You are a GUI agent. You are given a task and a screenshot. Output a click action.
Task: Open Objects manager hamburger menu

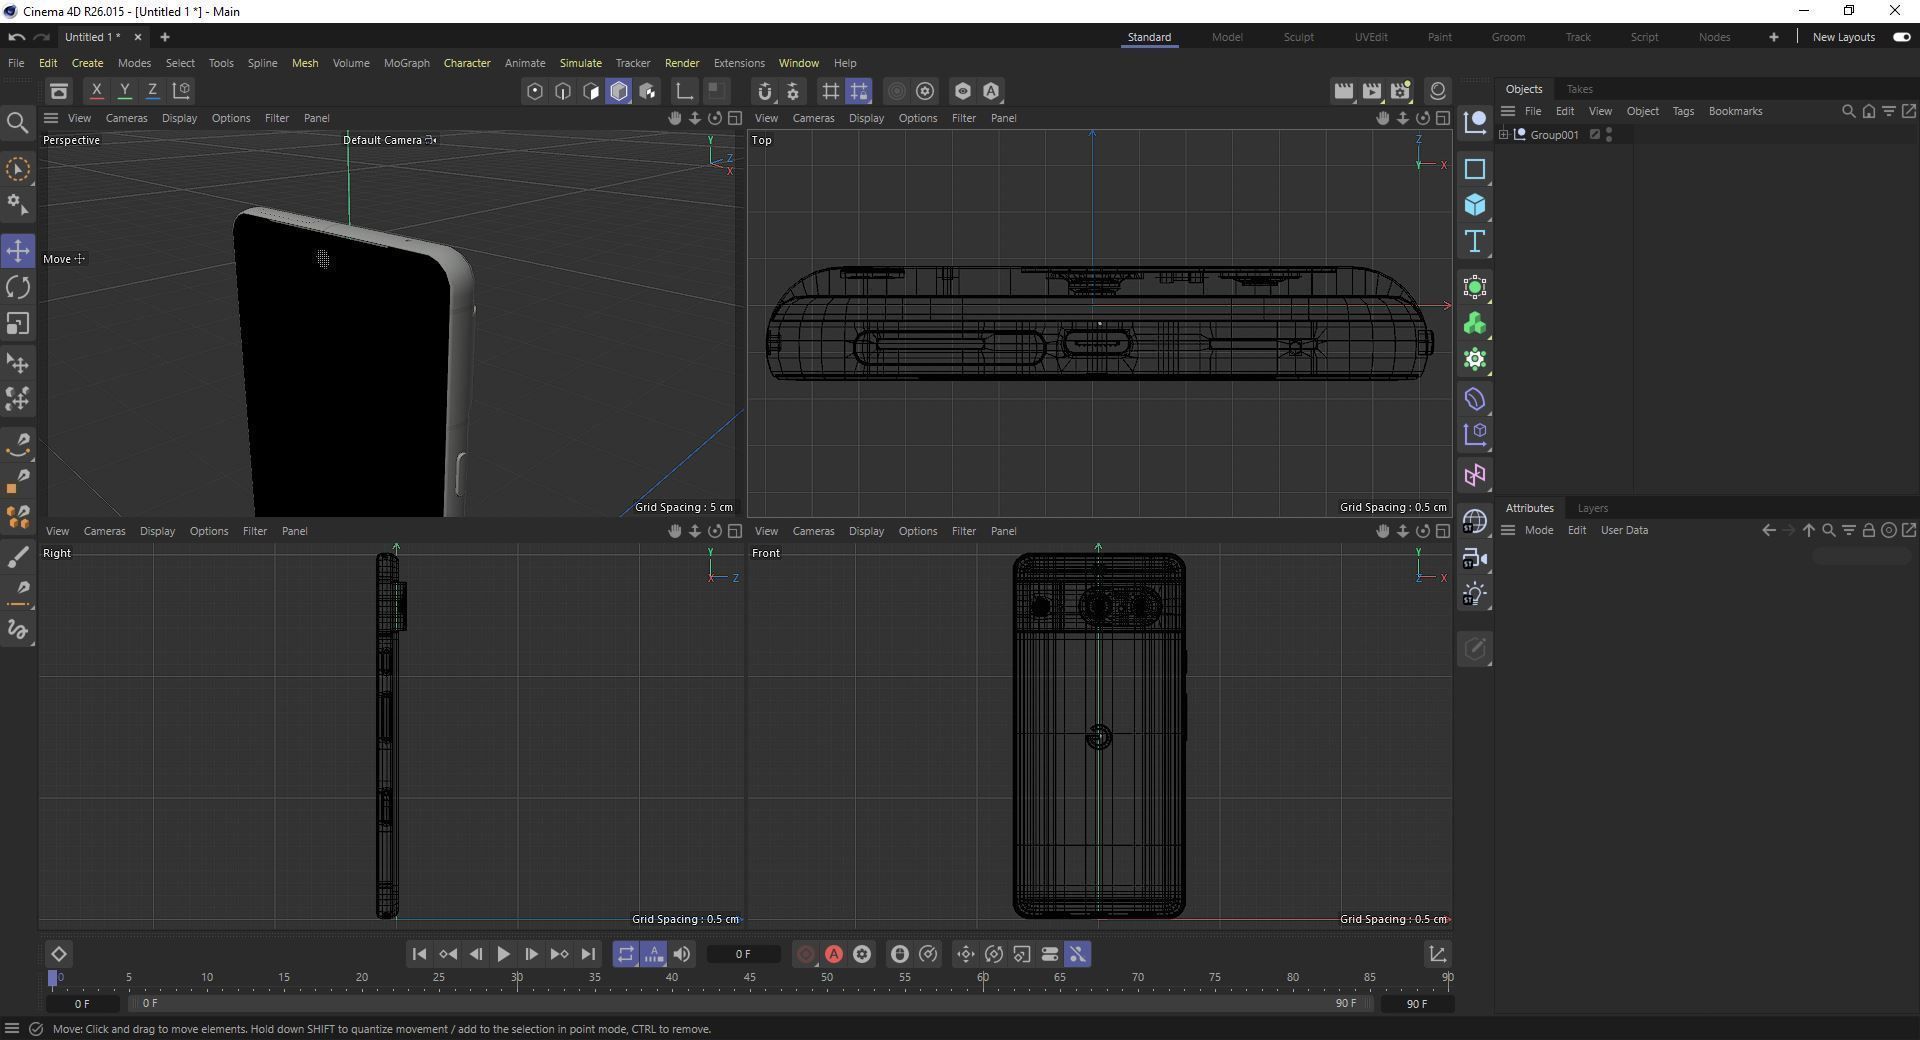(1508, 111)
